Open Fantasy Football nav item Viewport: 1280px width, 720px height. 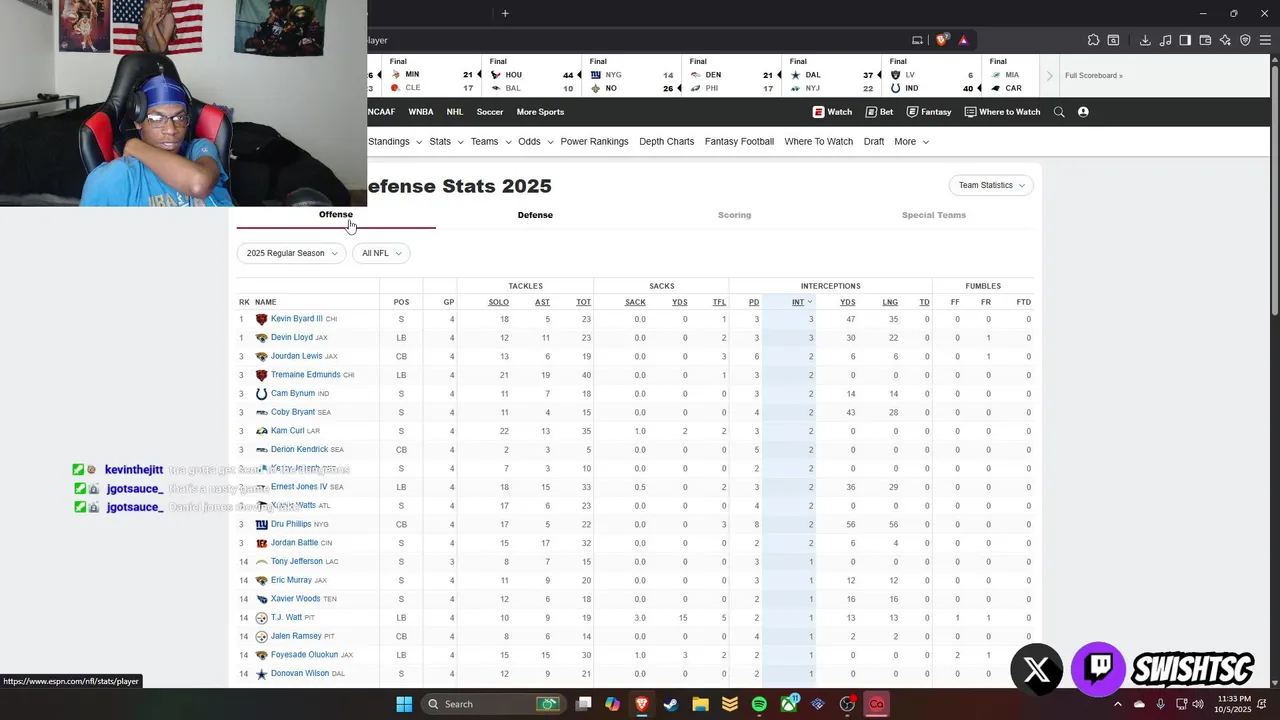tap(739, 142)
